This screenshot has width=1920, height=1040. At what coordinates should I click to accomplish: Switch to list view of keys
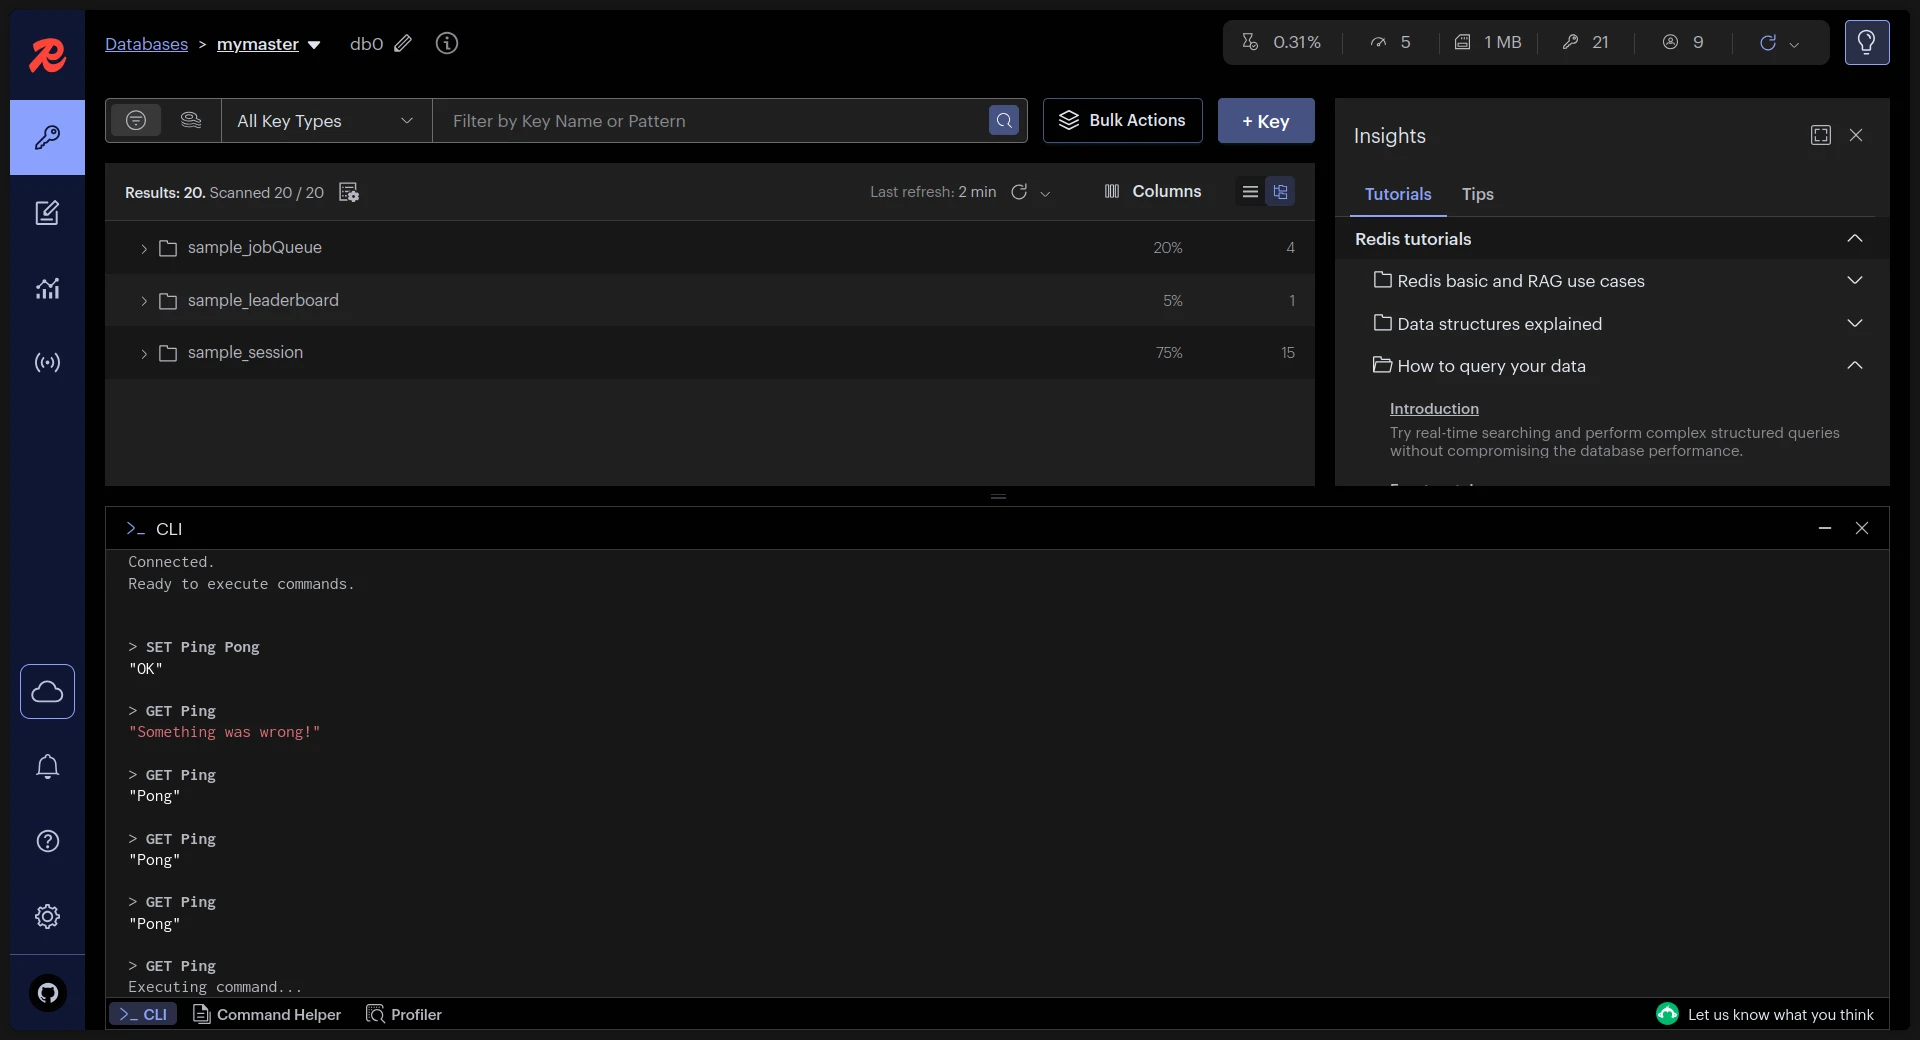pyautogui.click(x=1250, y=191)
